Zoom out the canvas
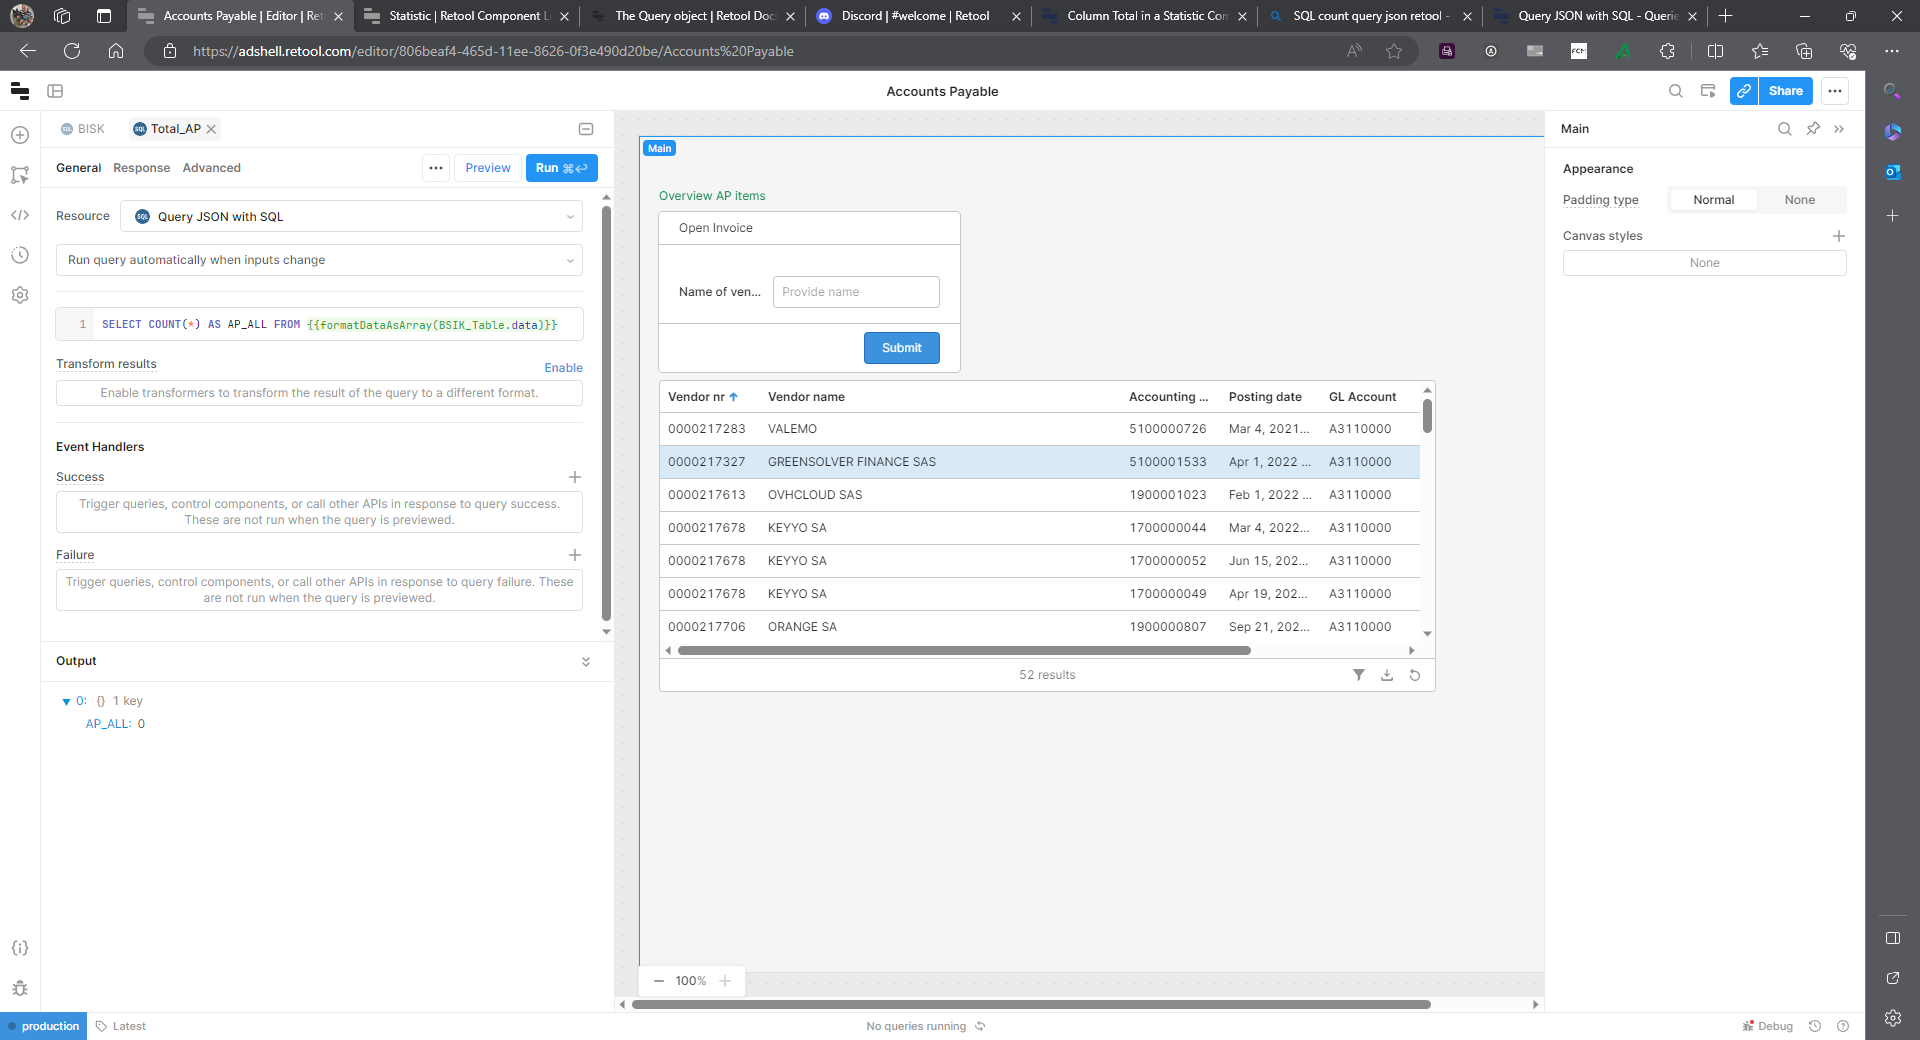Image resolution: width=1920 pixels, height=1040 pixels. (x=659, y=981)
